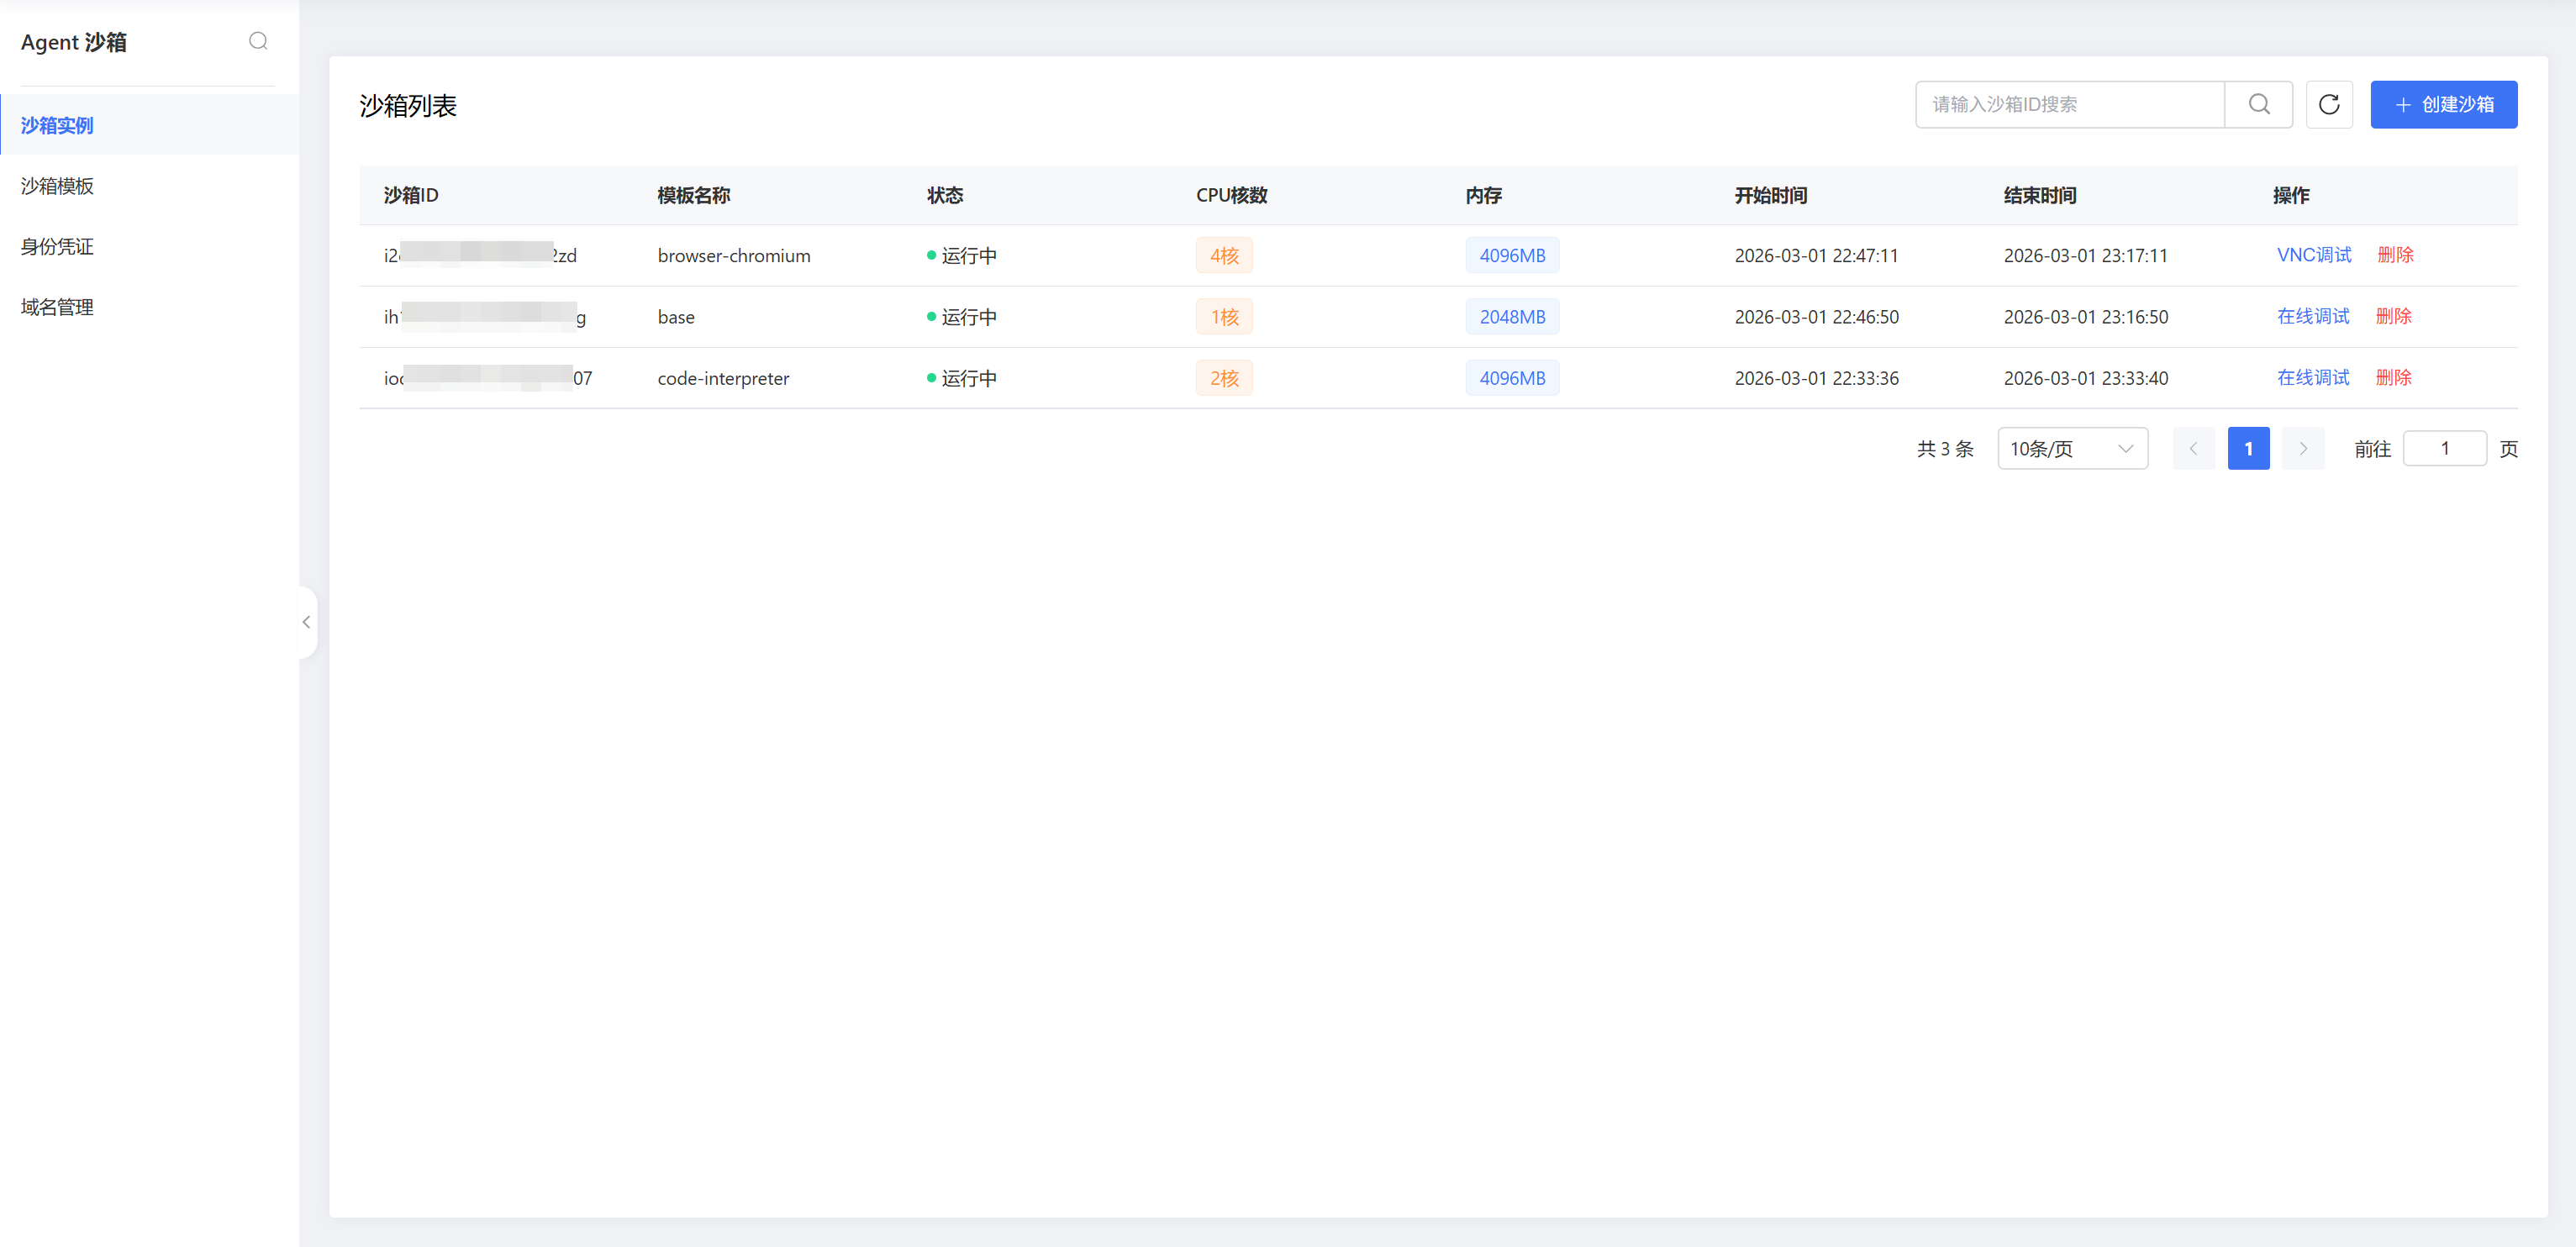Focus the sandbox ID search field
The width and height of the screenshot is (2576, 1247).
point(2068,104)
